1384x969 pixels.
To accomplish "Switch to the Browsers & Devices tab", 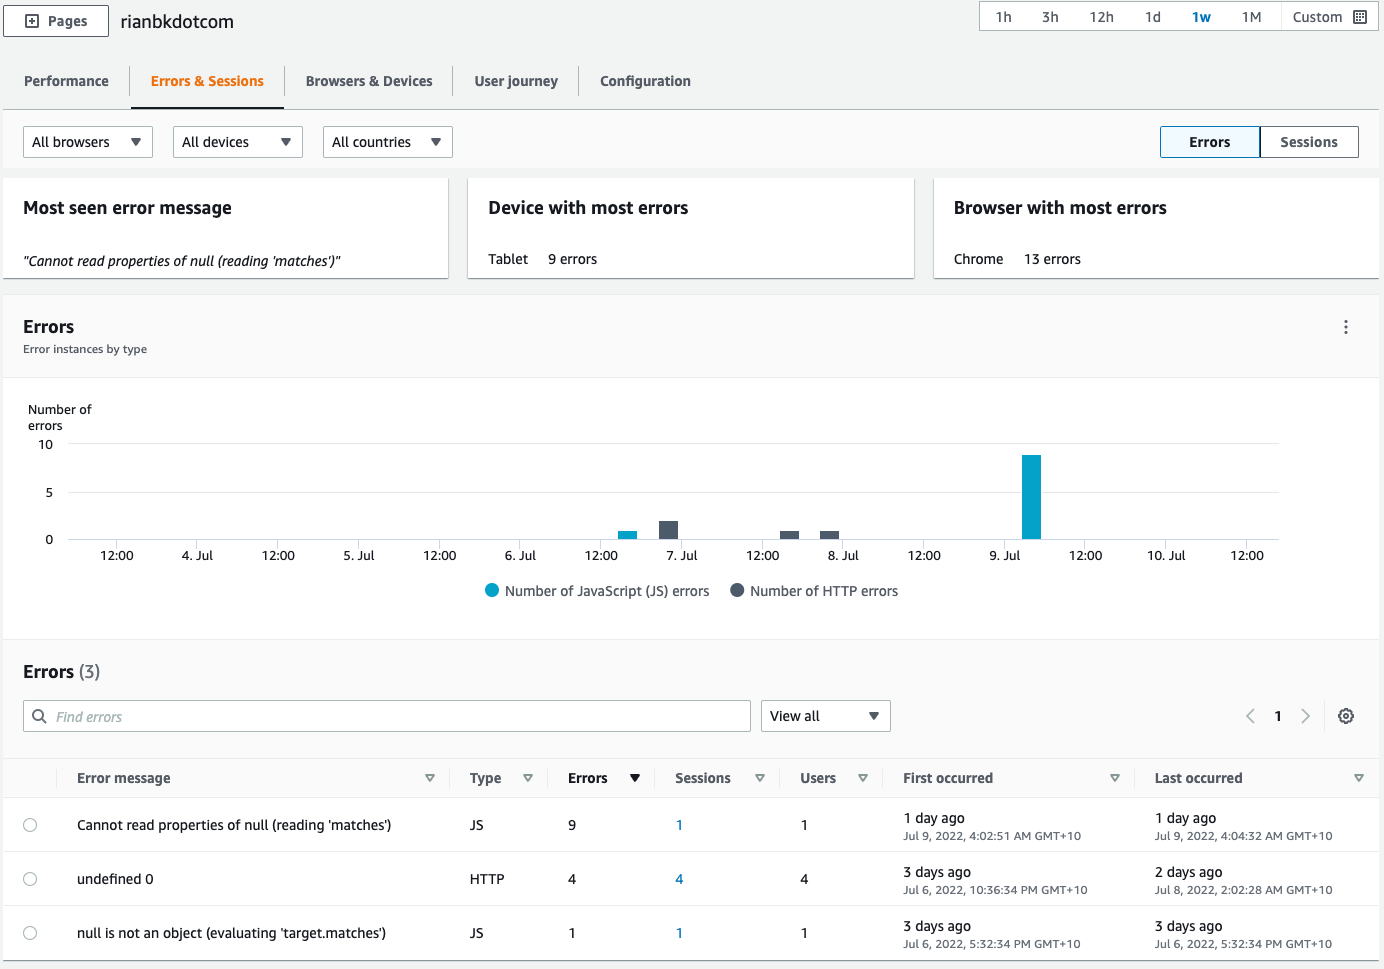I will tap(369, 81).
